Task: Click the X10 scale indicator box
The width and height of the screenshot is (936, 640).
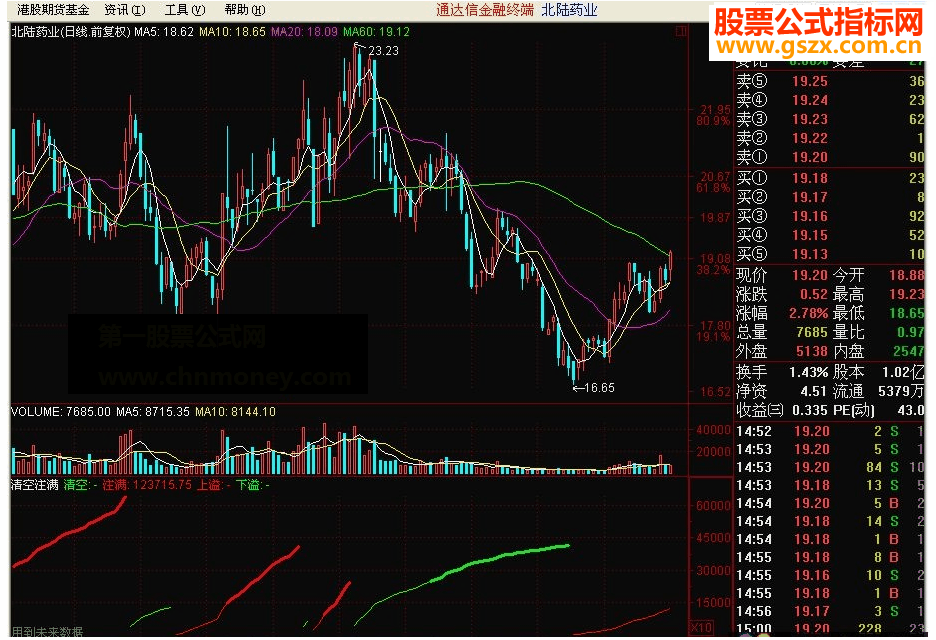Action: [x=701, y=627]
